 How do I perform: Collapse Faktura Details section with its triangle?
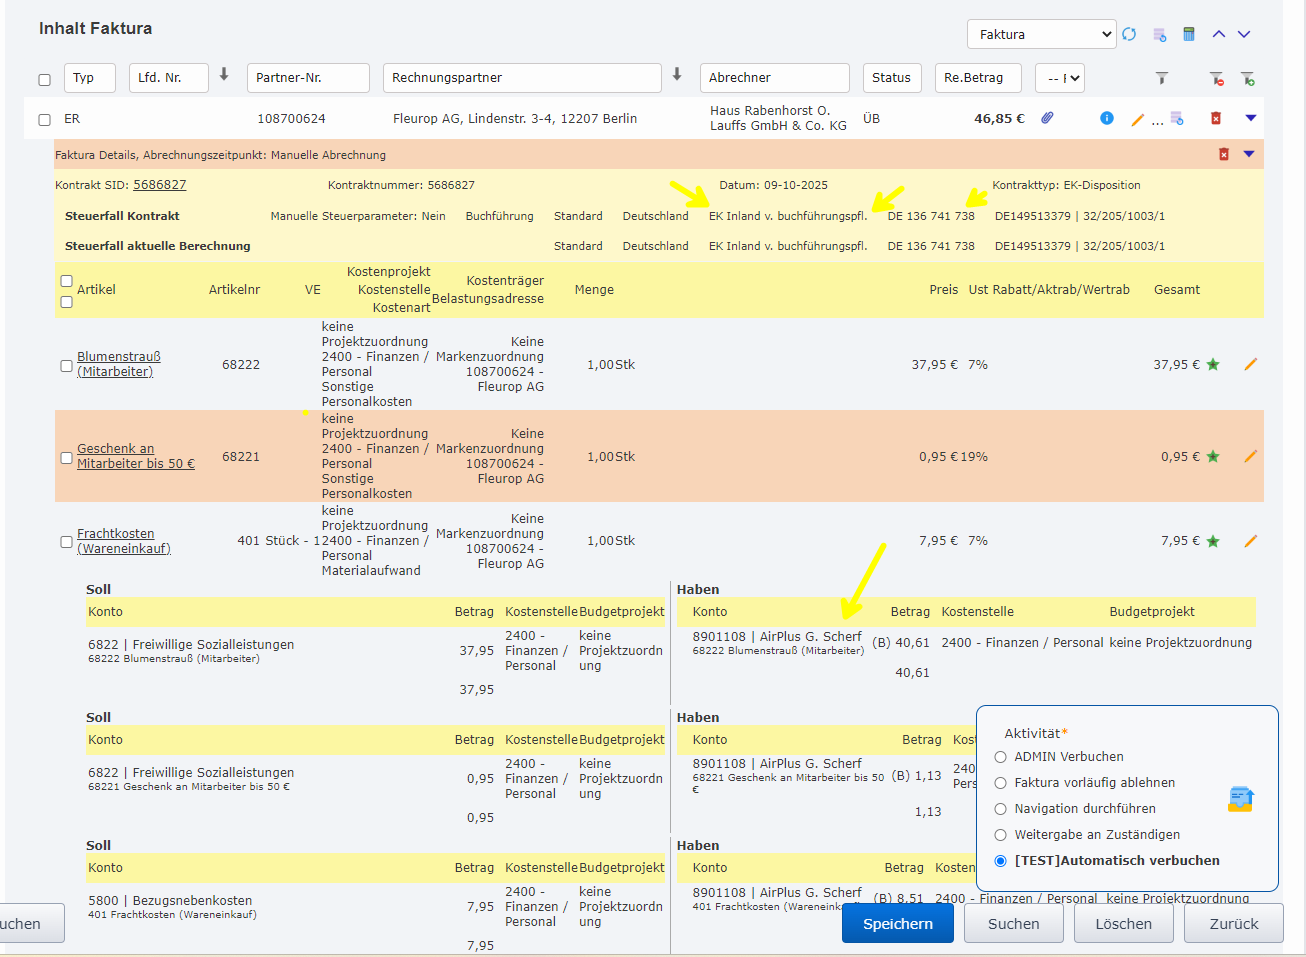[x=1248, y=154]
